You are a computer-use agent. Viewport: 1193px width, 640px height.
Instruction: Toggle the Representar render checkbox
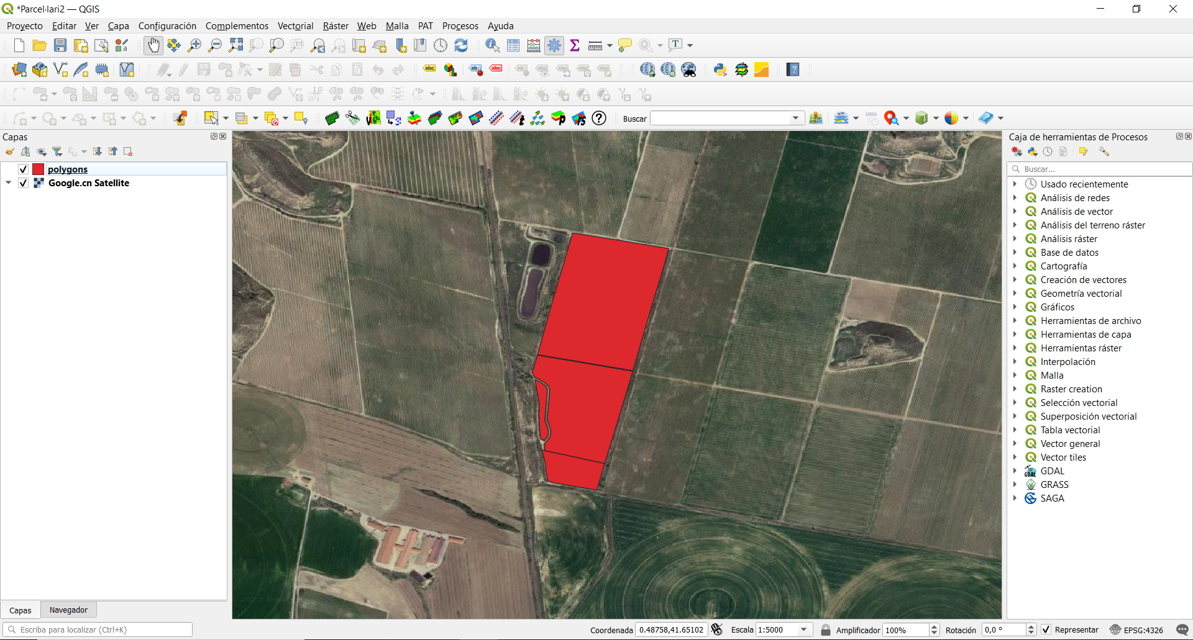pyautogui.click(x=1046, y=630)
